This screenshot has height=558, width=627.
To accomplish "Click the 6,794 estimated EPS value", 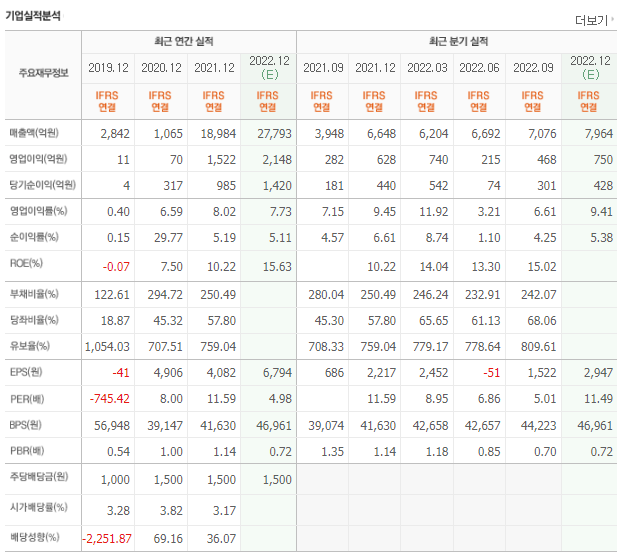I will [277, 373].
